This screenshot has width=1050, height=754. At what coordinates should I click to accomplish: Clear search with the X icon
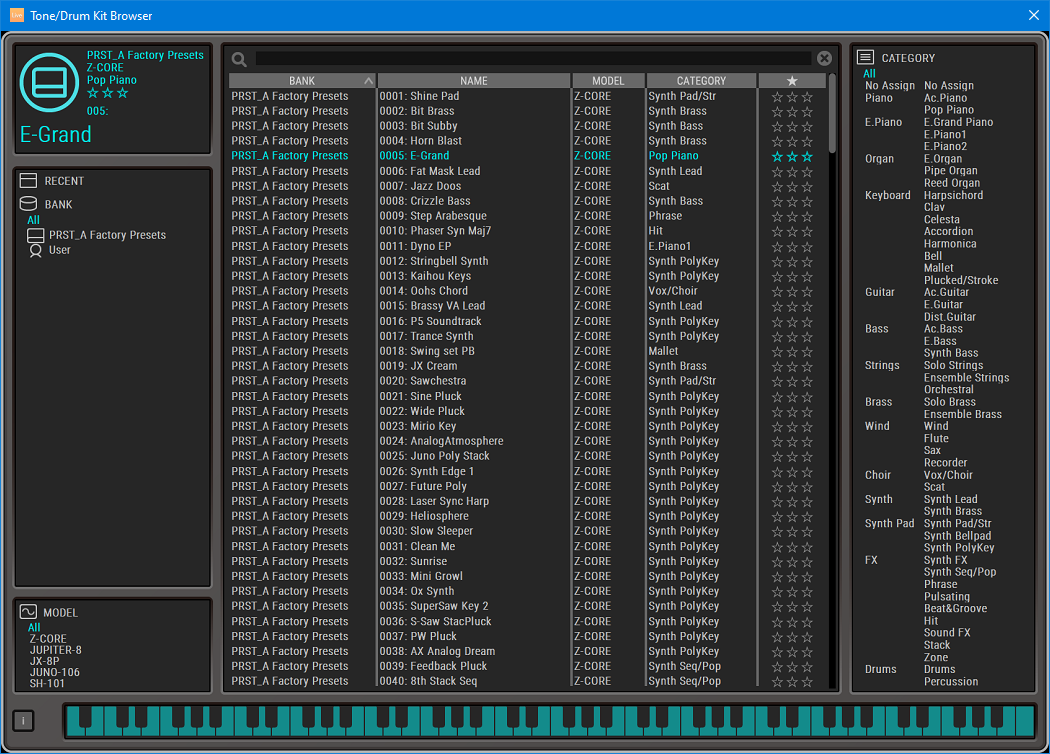(x=824, y=58)
